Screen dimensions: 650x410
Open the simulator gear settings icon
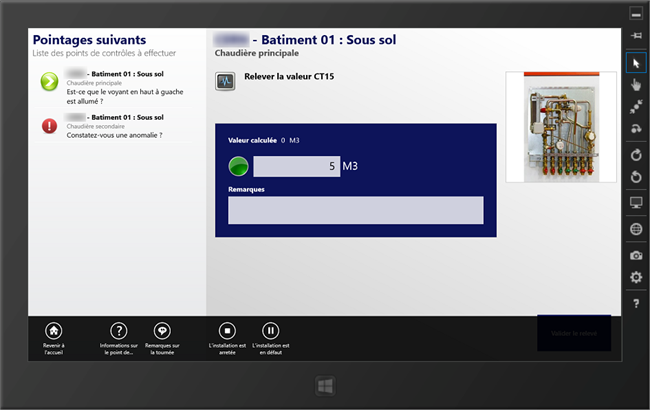(636, 277)
